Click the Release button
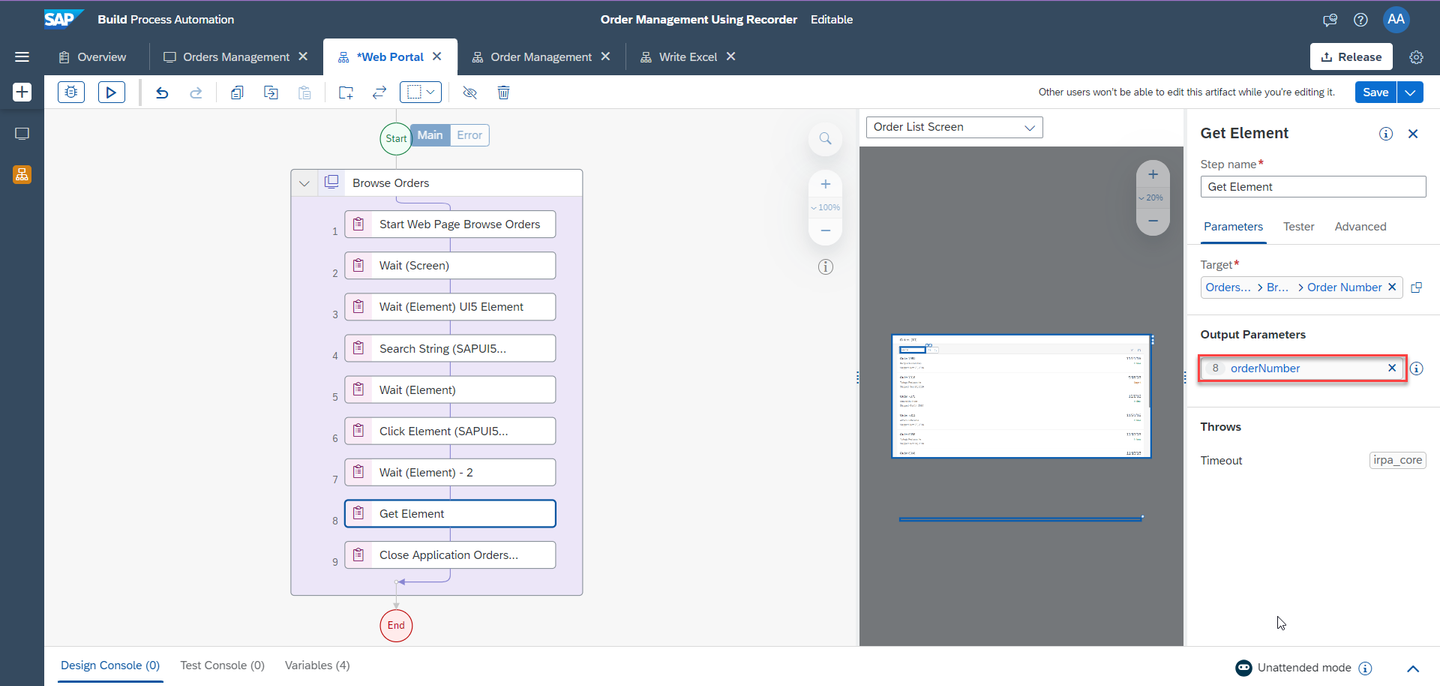The image size is (1440, 686). coord(1351,57)
